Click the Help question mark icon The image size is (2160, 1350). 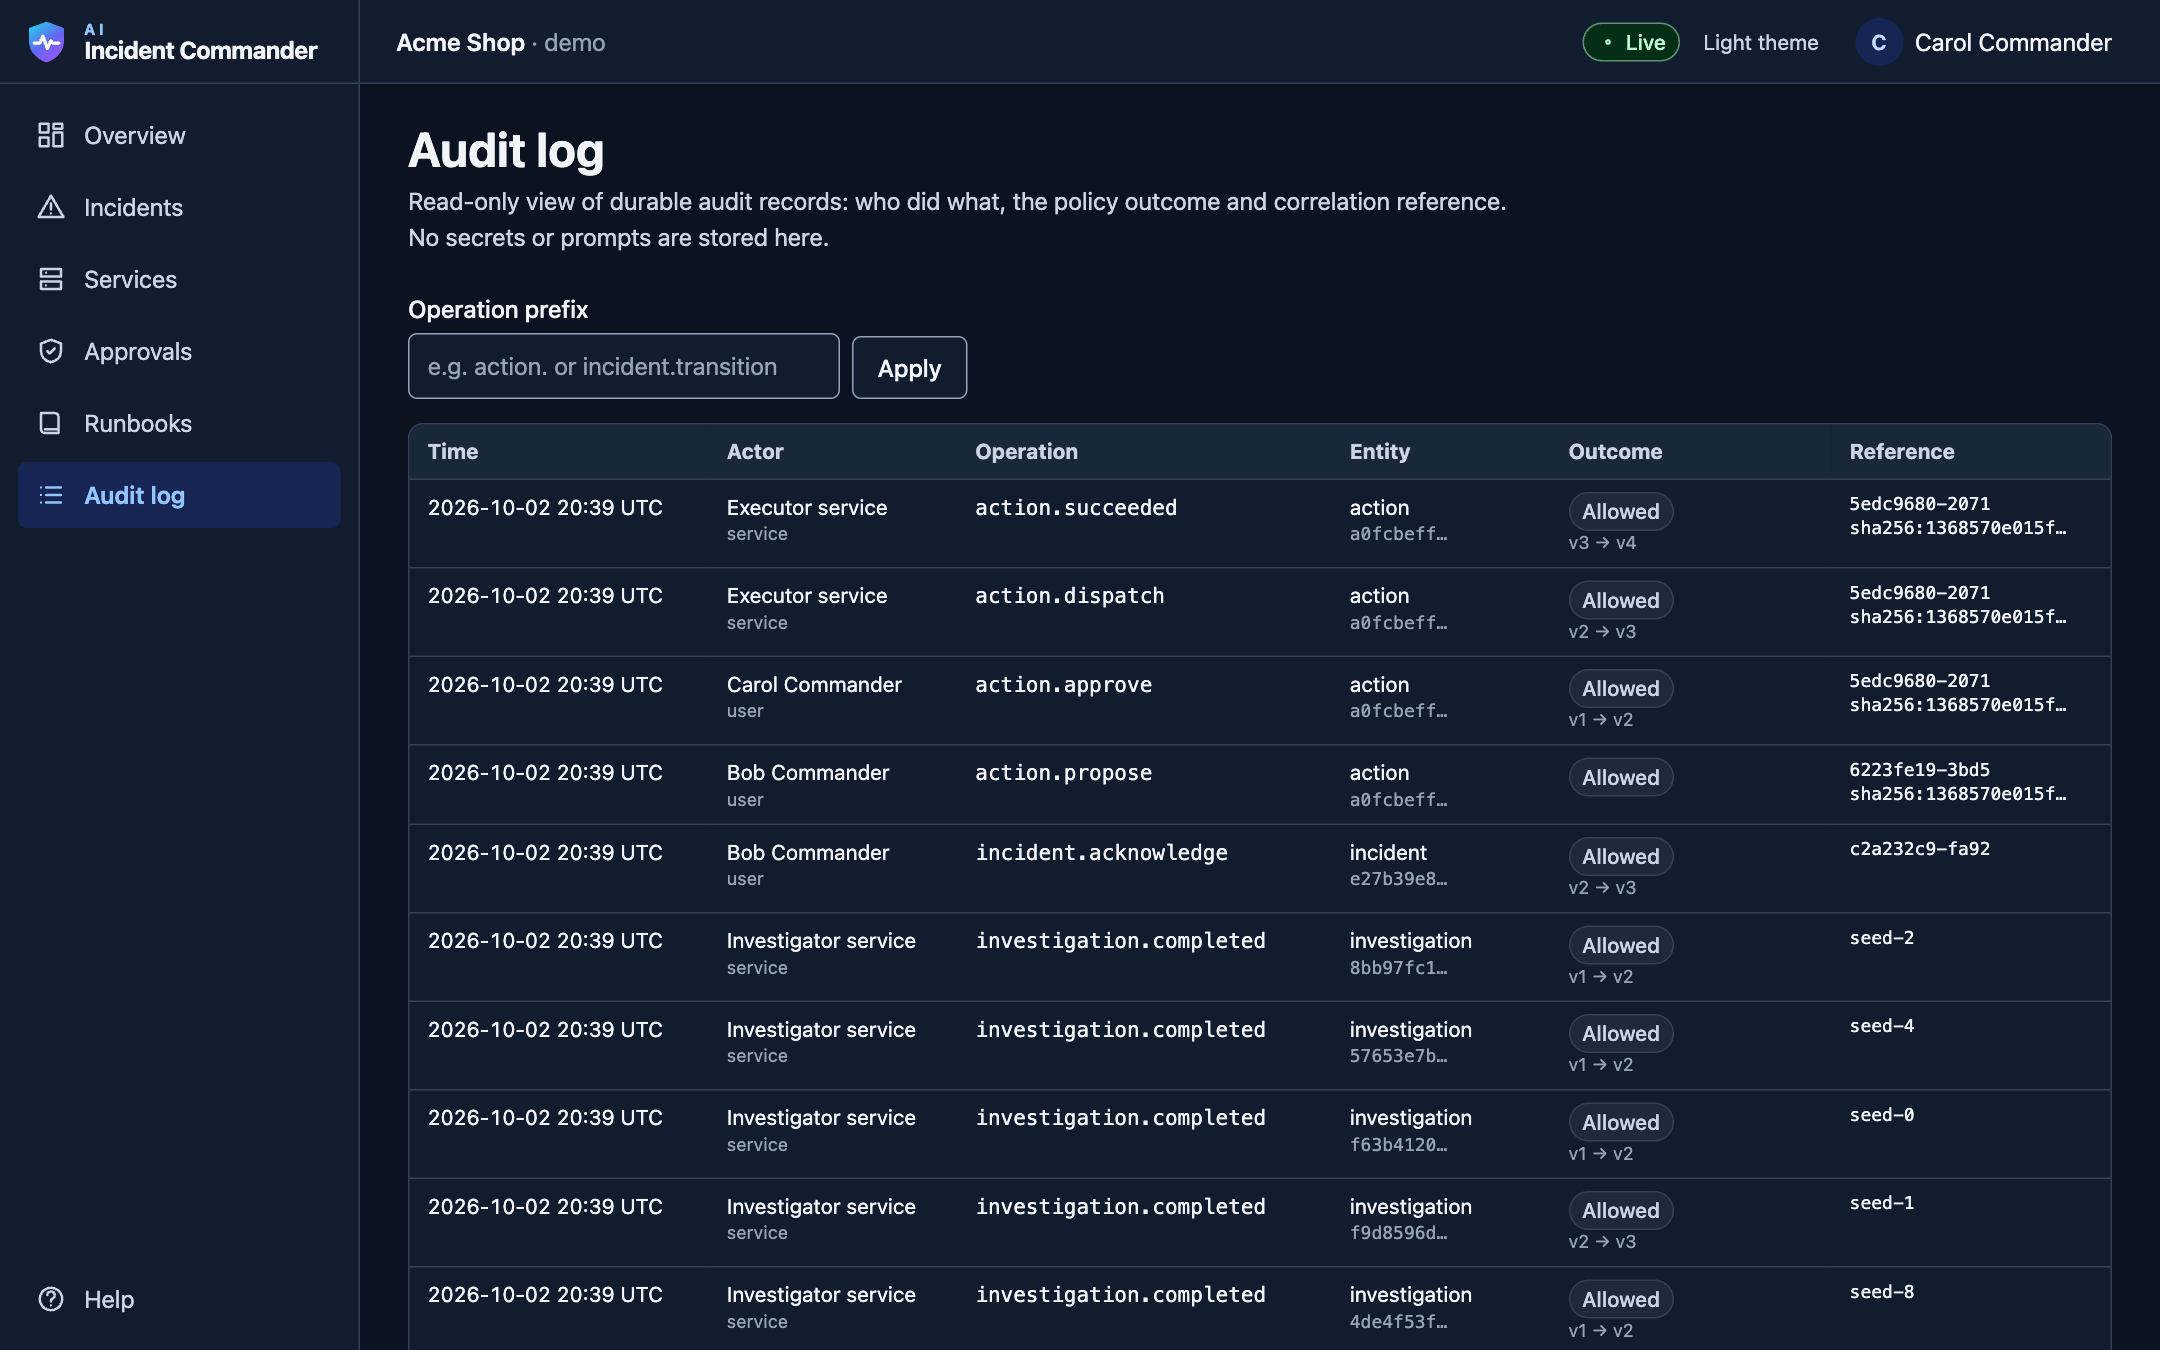(51, 1299)
